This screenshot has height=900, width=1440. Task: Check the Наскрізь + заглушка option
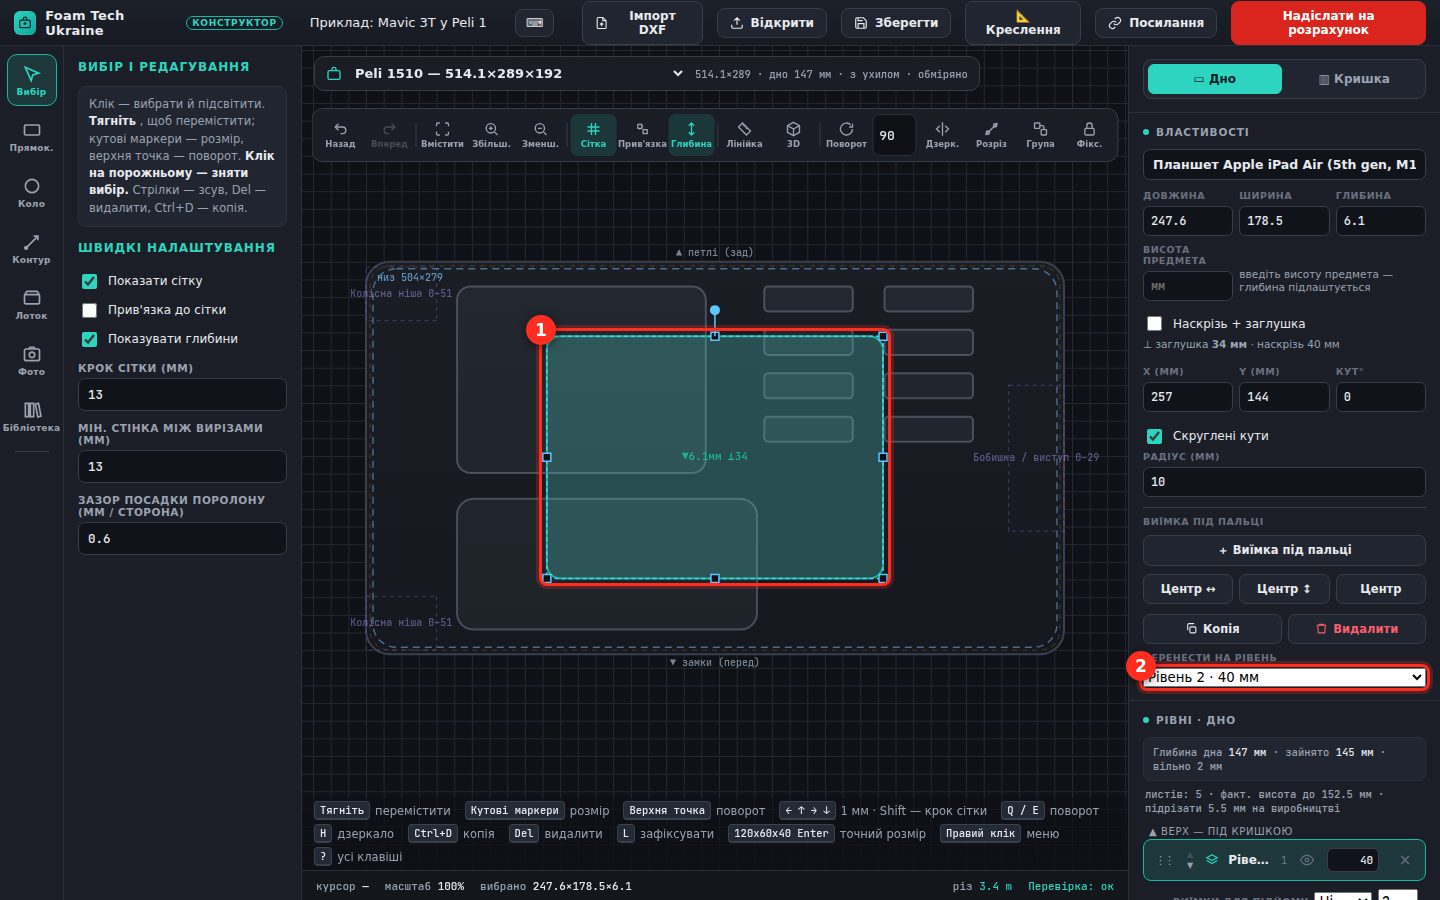pos(1154,323)
